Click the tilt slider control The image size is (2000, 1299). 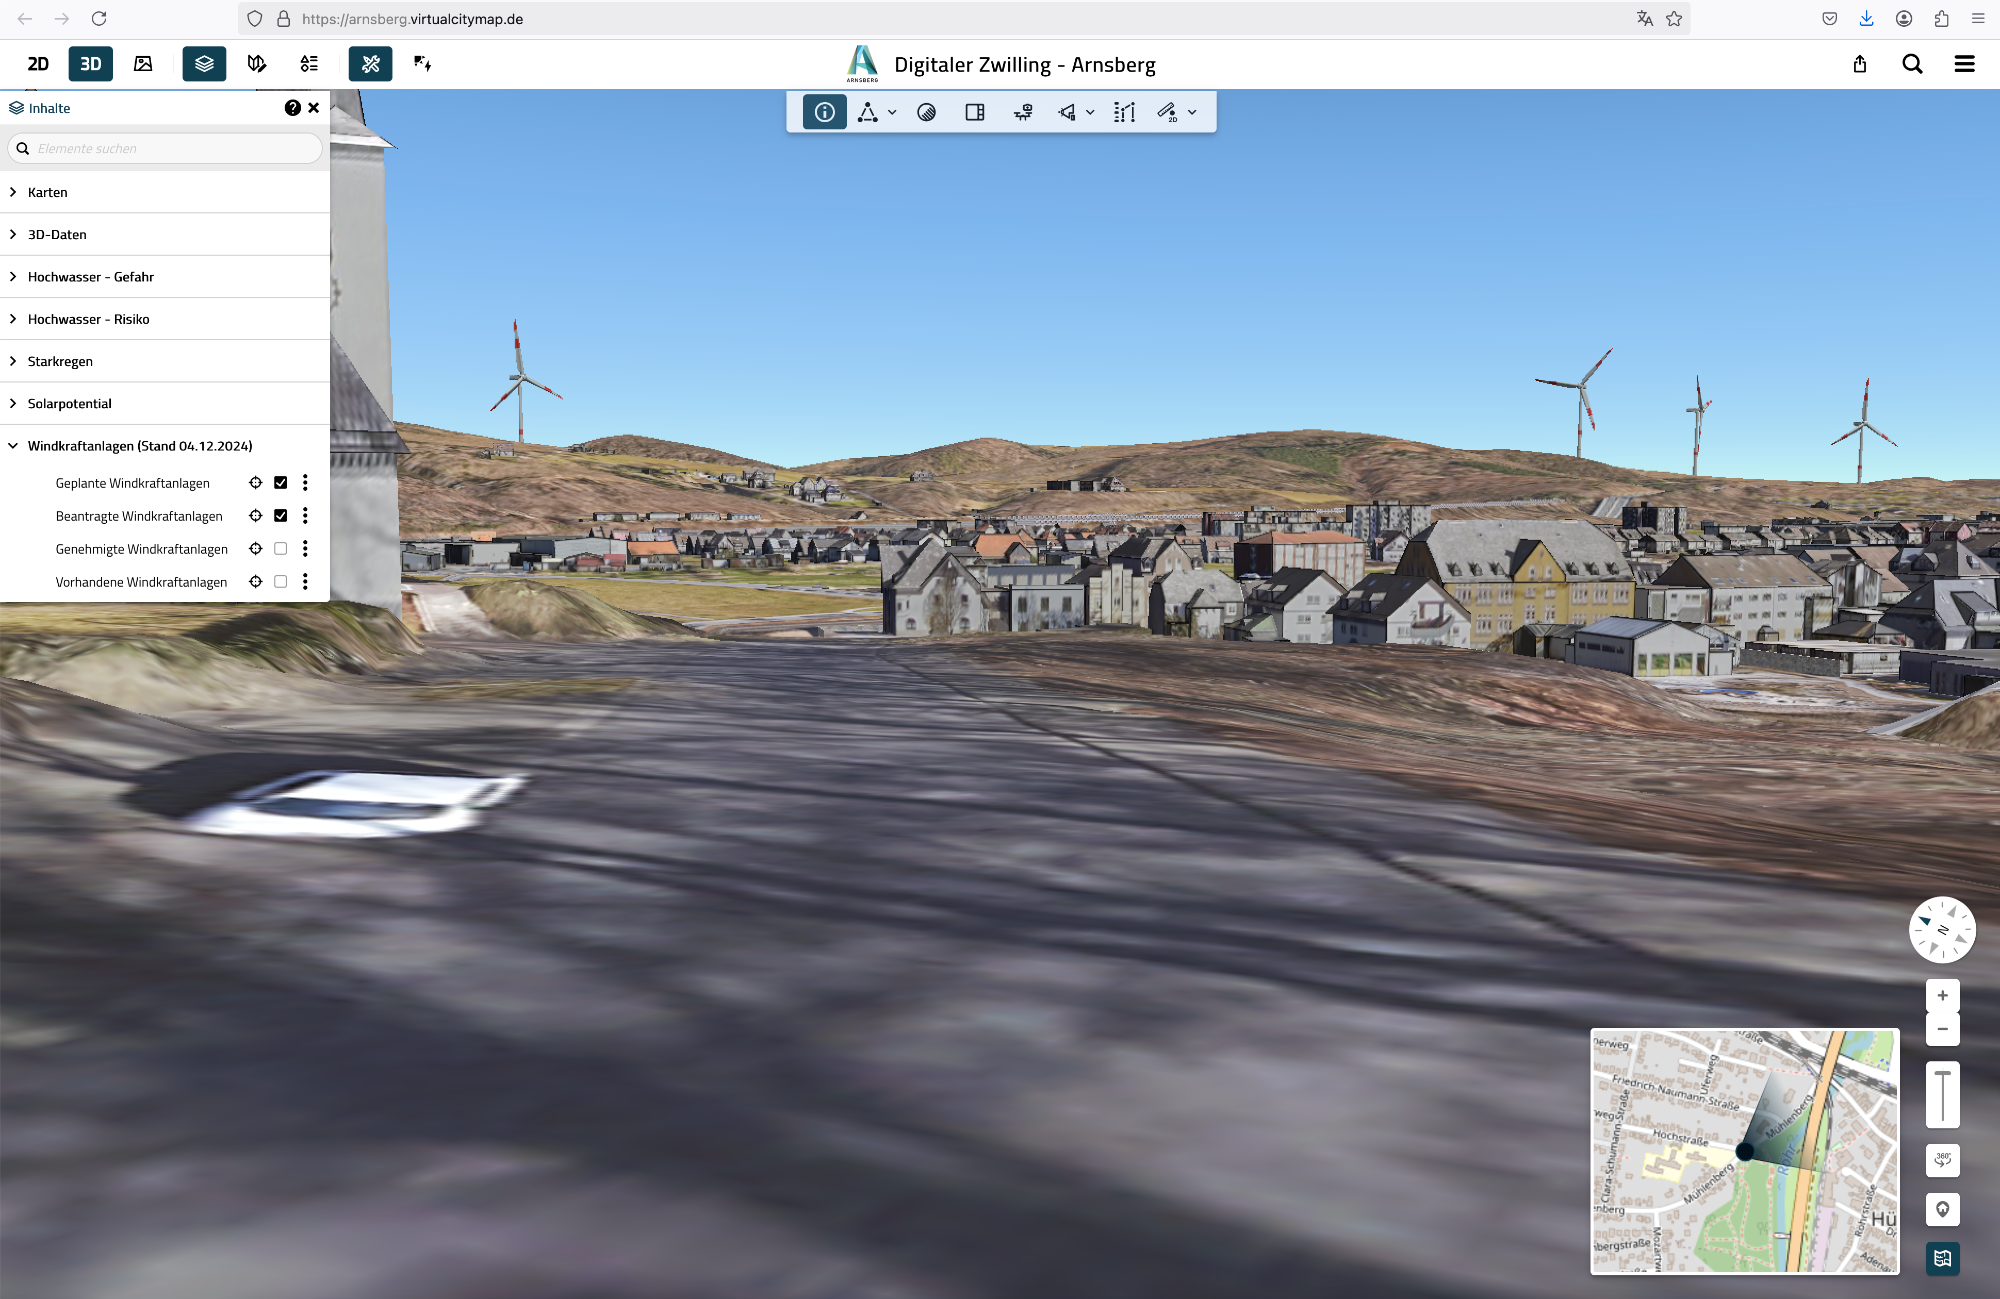1942,1094
